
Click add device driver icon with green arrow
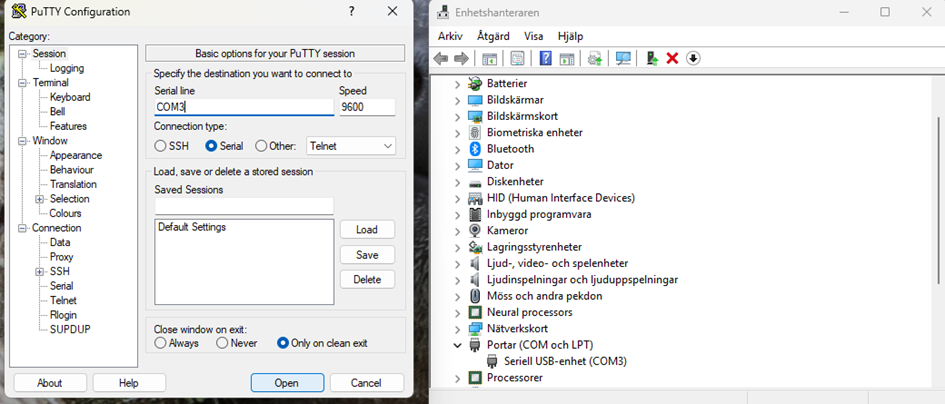tap(651, 58)
